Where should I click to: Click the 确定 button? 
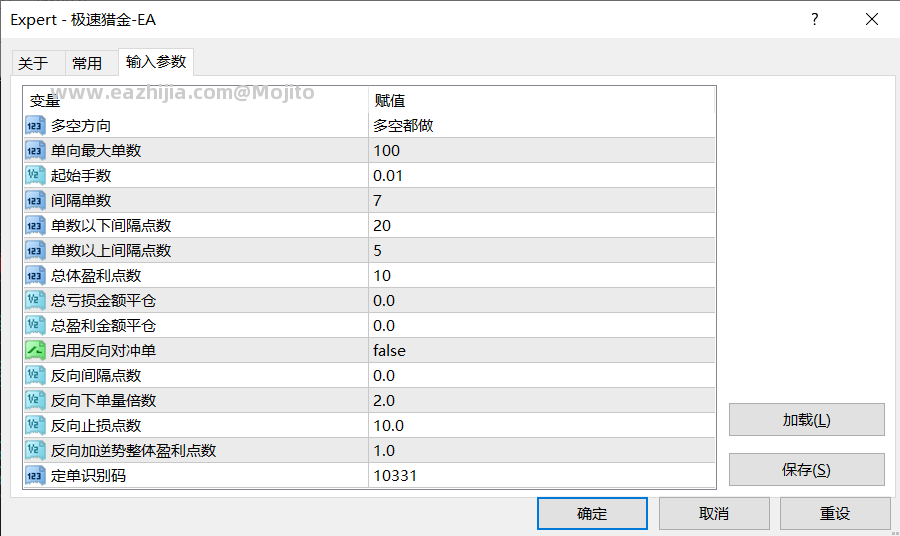[592, 514]
